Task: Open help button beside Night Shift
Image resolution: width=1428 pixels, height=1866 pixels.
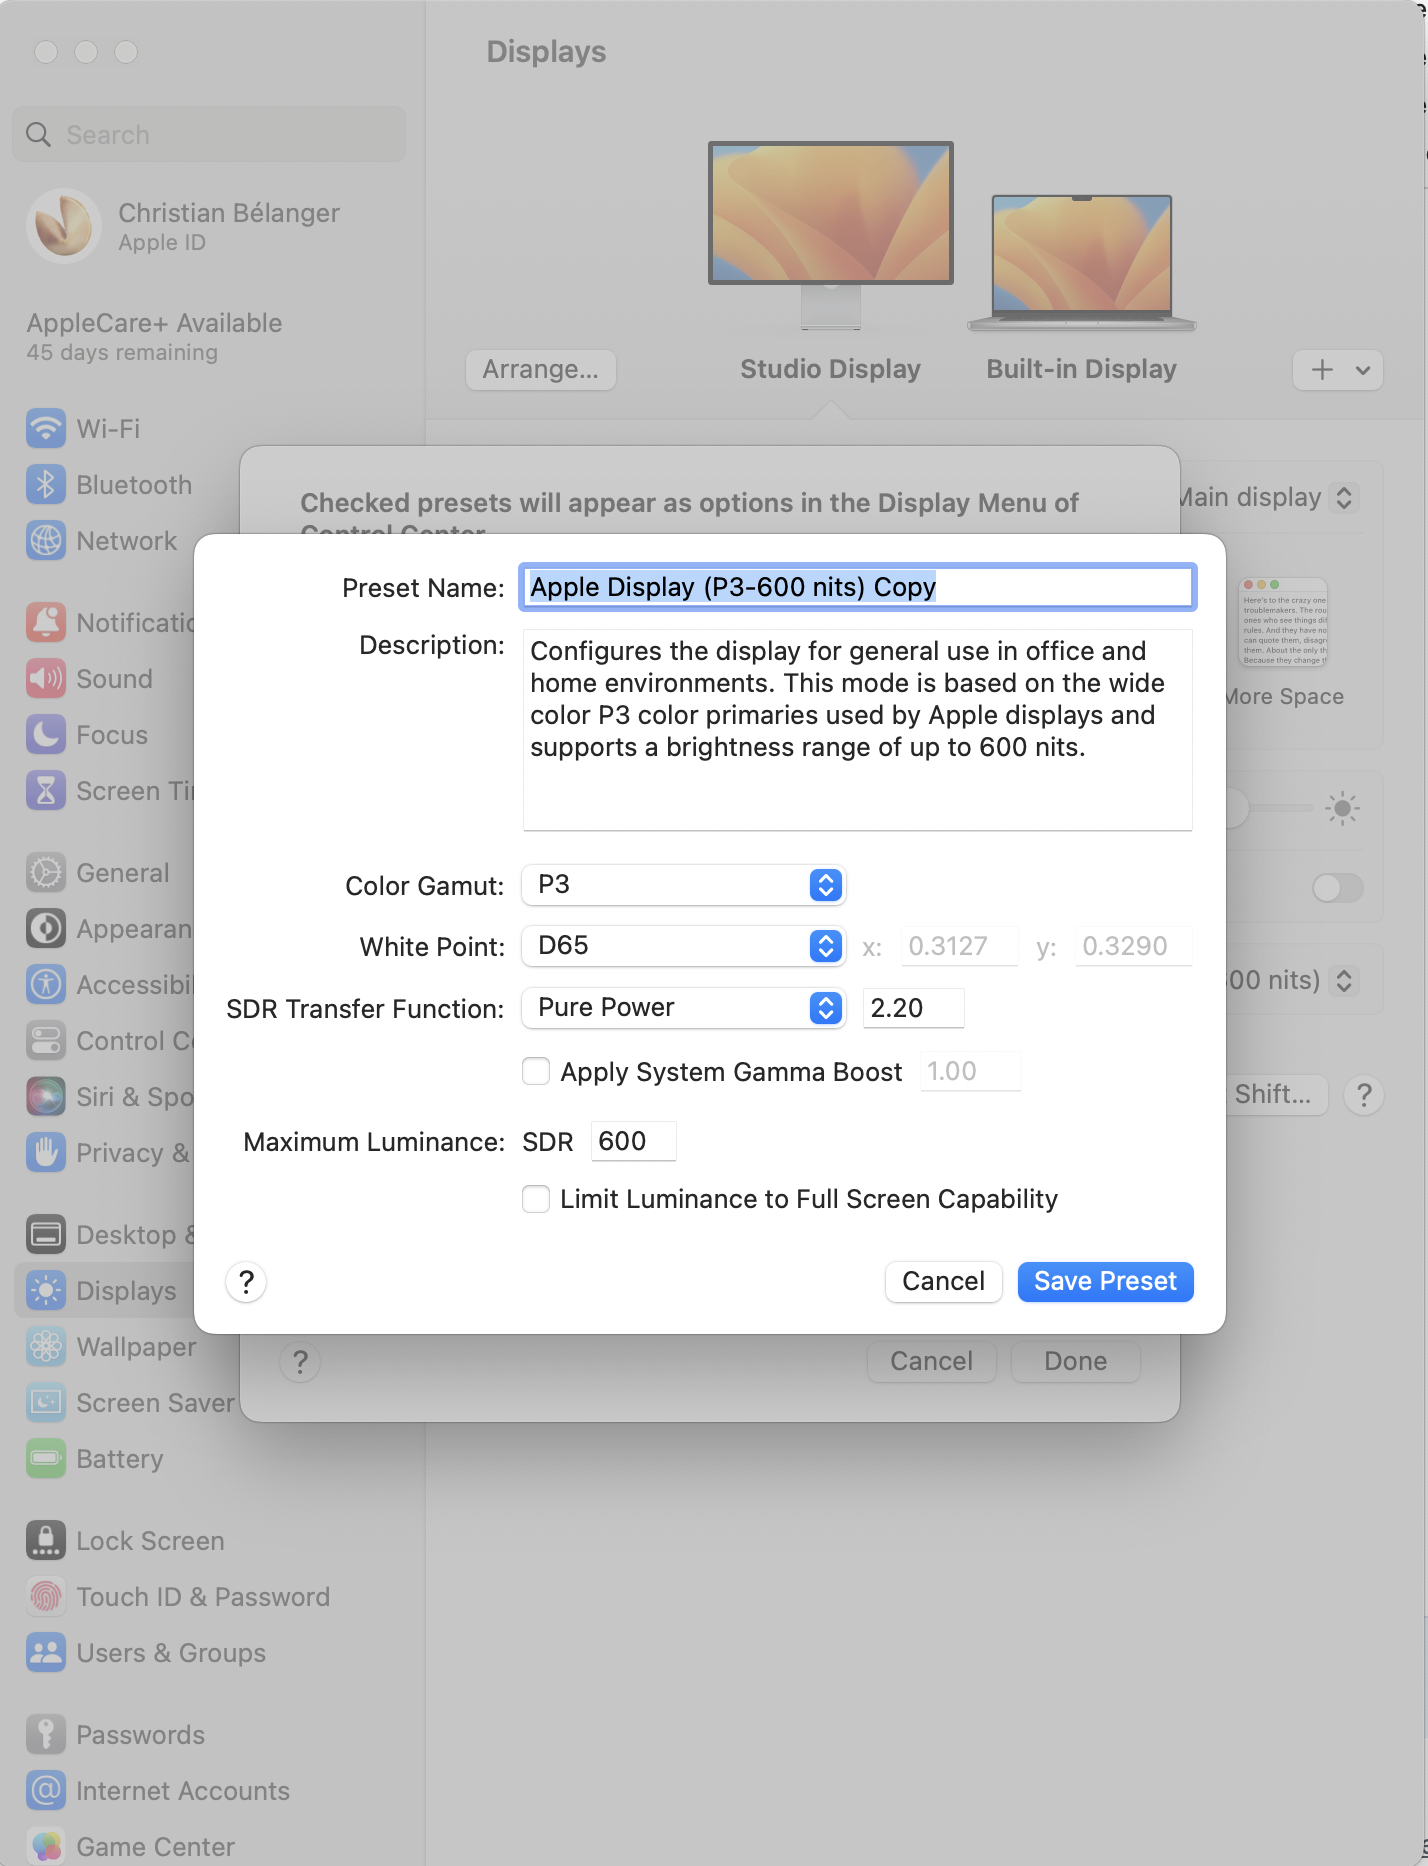Action: coord(1363,1095)
